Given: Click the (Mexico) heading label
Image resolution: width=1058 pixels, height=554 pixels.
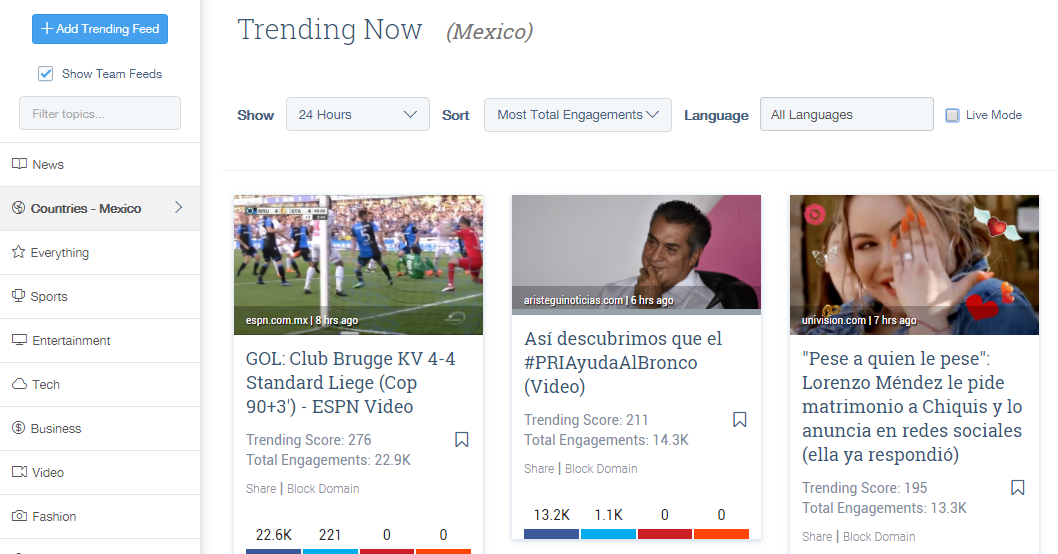Looking at the screenshot, I should (490, 31).
